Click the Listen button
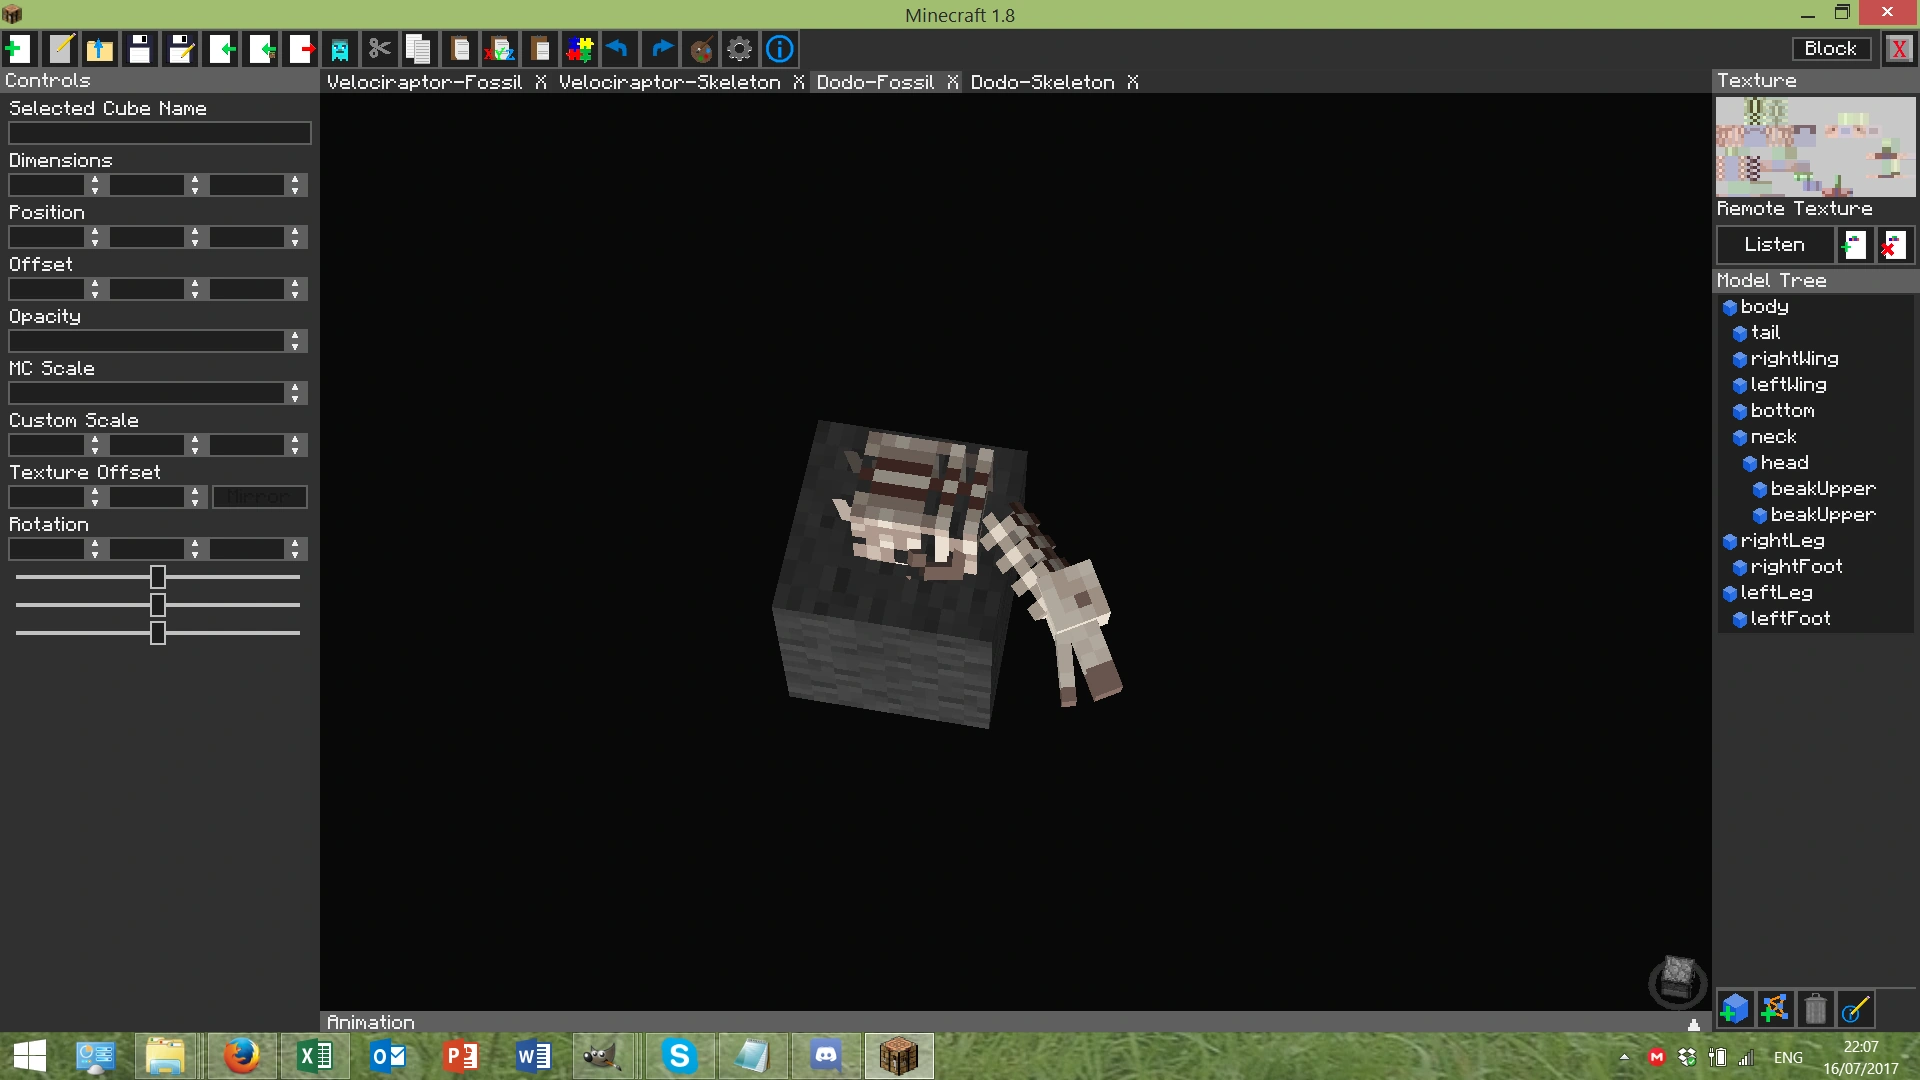Screen dimensions: 1920x1080 point(1774,245)
